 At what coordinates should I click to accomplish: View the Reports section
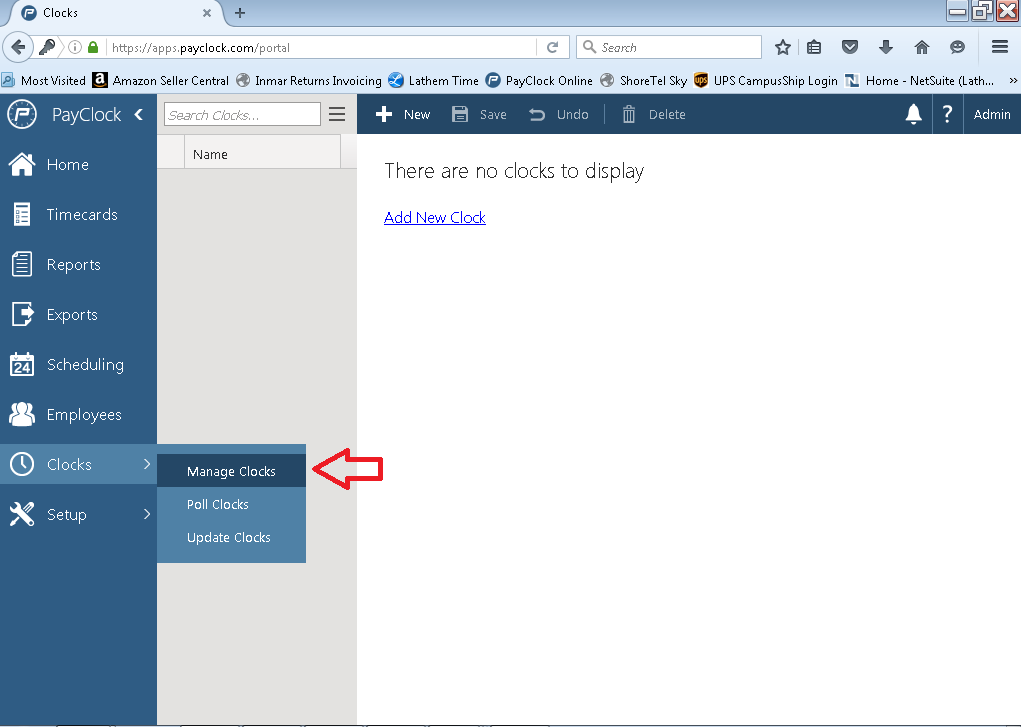75,264
